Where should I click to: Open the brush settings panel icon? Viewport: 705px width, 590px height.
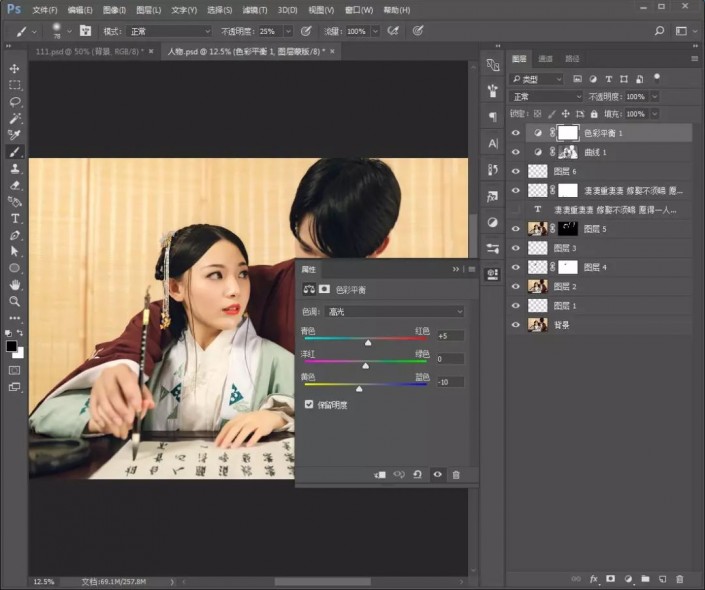pyautogui.click(x=85, y=31)
